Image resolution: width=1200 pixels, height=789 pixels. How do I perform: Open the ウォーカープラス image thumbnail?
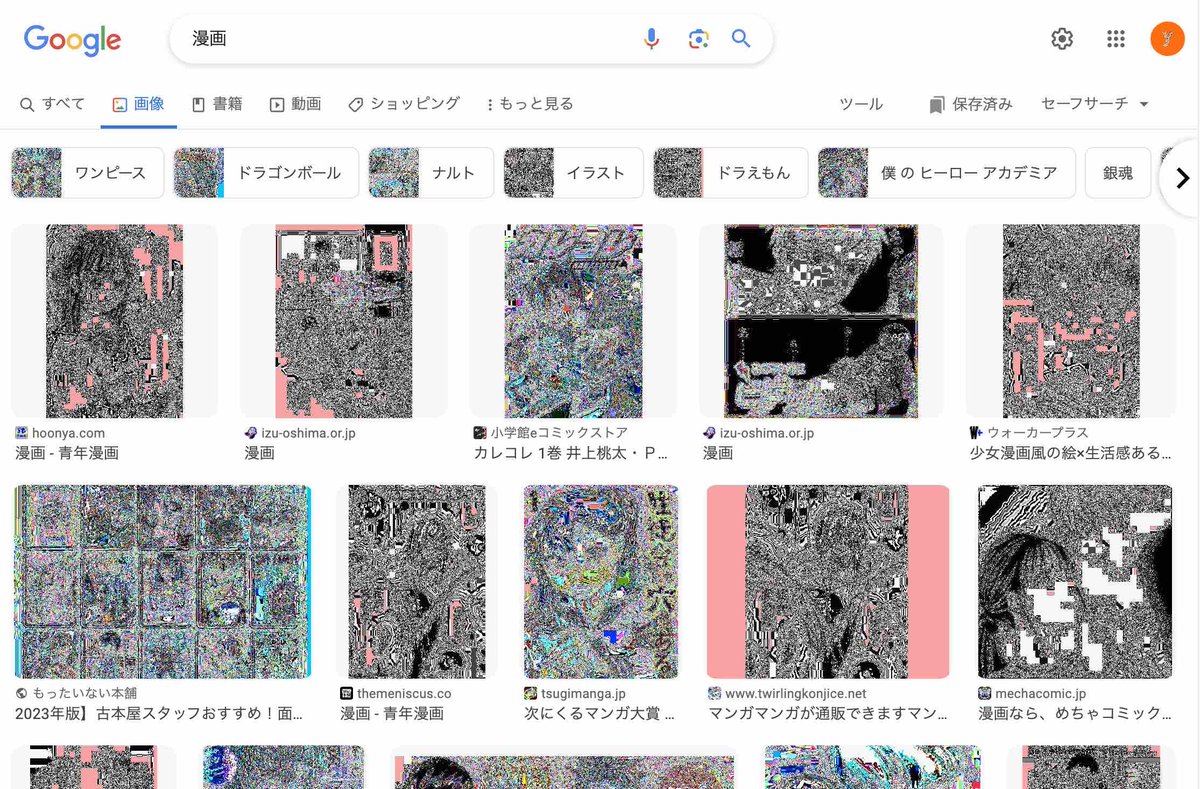(x=1071, y=321)
